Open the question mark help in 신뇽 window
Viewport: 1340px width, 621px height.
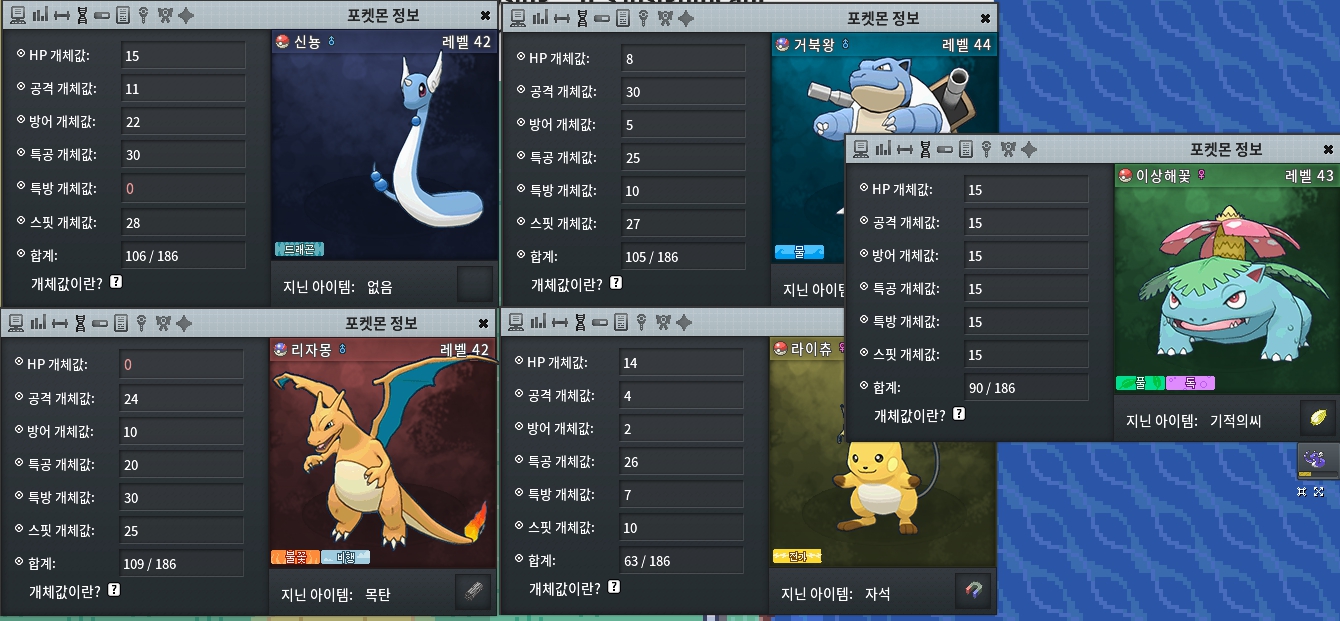(116, 283)
